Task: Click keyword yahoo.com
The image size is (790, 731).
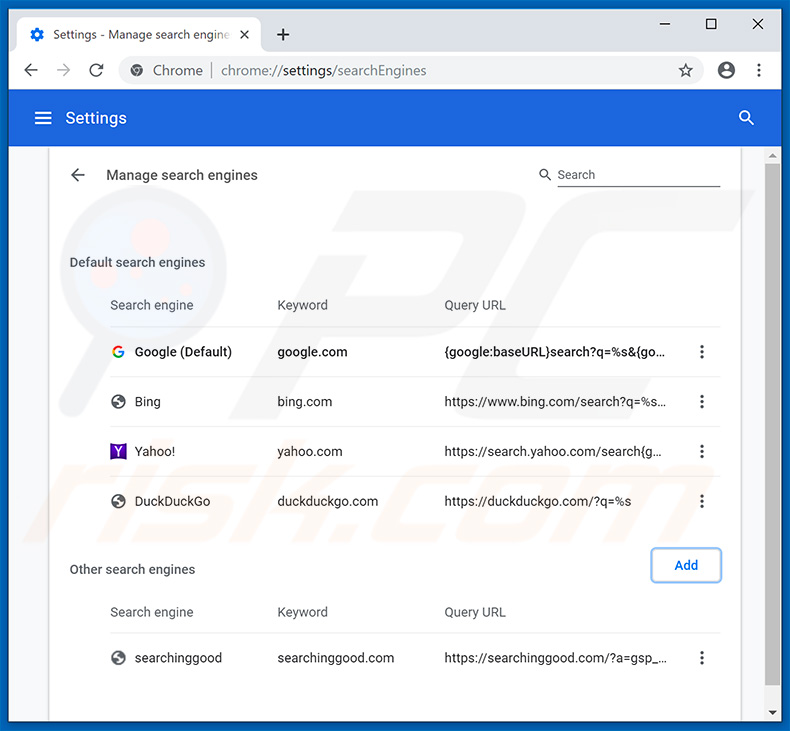Action: coord(310,451)
